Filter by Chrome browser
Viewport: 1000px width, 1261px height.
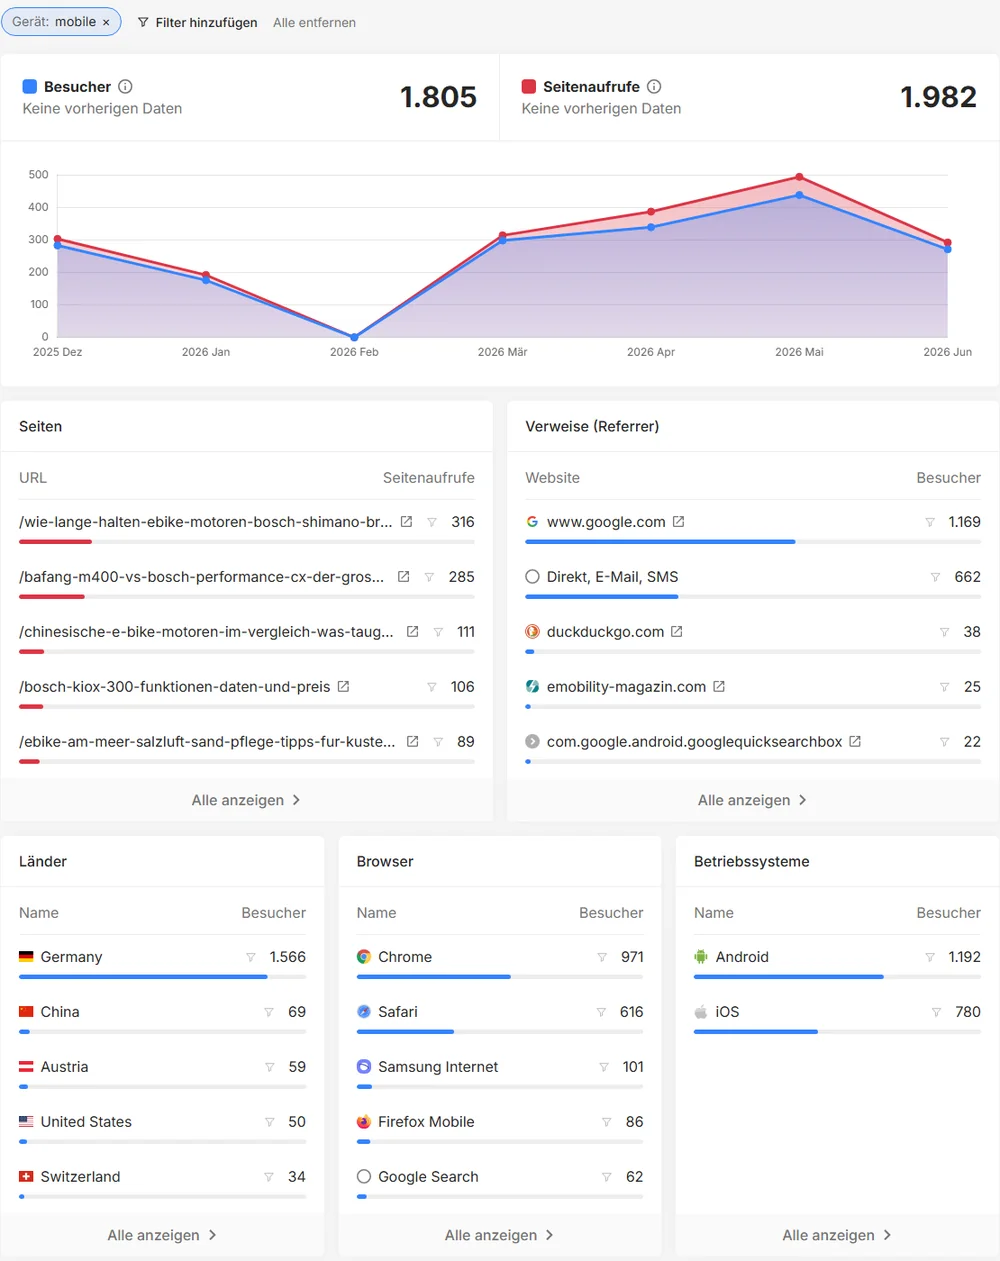(602, 957)
